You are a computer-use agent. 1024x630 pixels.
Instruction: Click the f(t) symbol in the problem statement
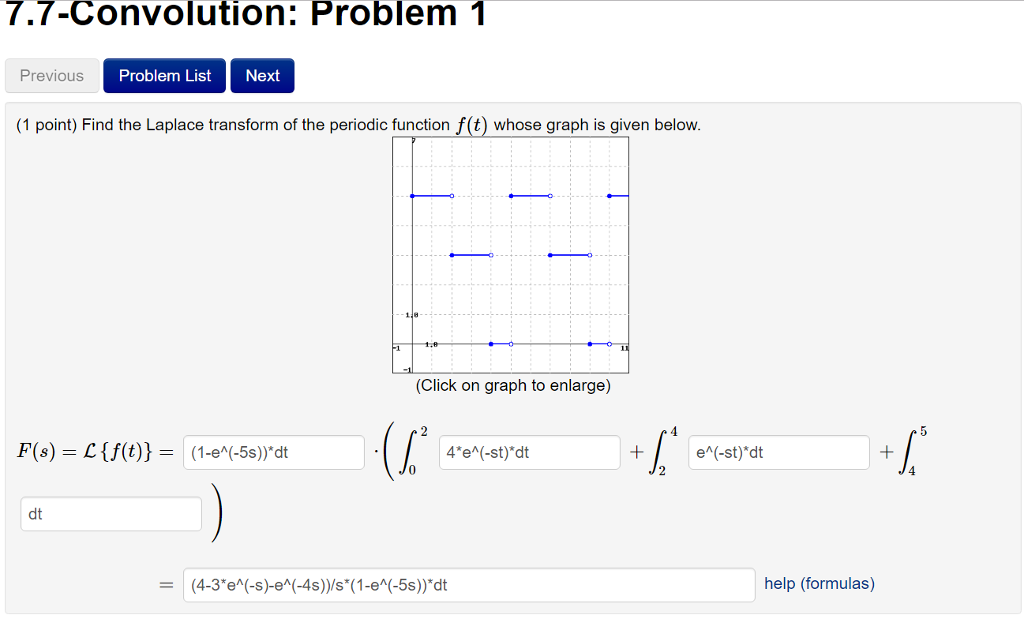[472, 125]
